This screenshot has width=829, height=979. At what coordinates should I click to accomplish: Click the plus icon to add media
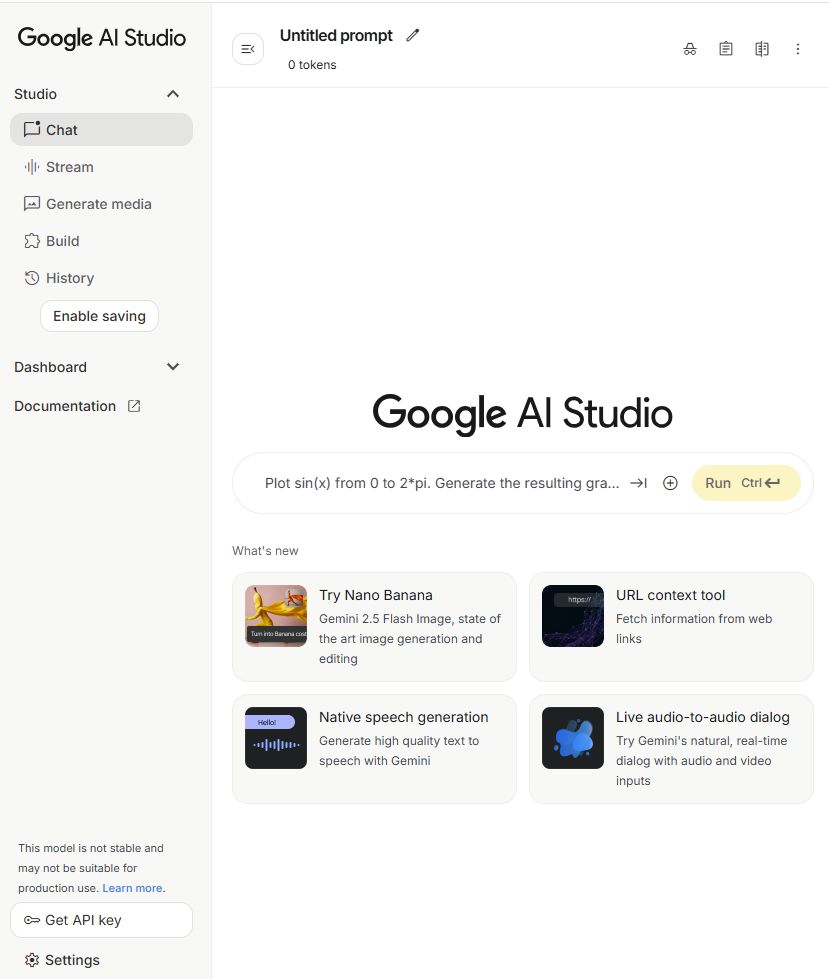670,483
